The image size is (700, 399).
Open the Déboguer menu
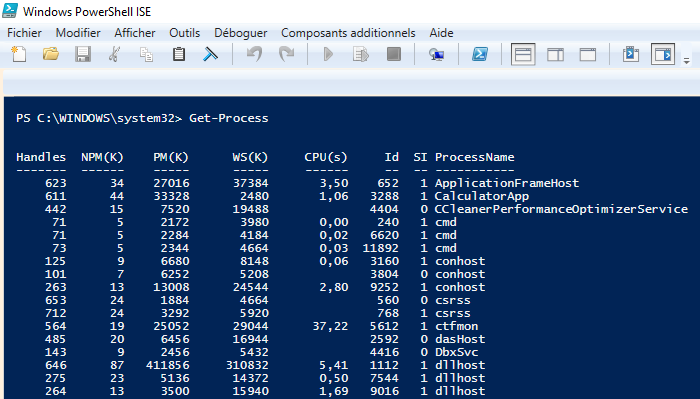(x=241, y=33)
